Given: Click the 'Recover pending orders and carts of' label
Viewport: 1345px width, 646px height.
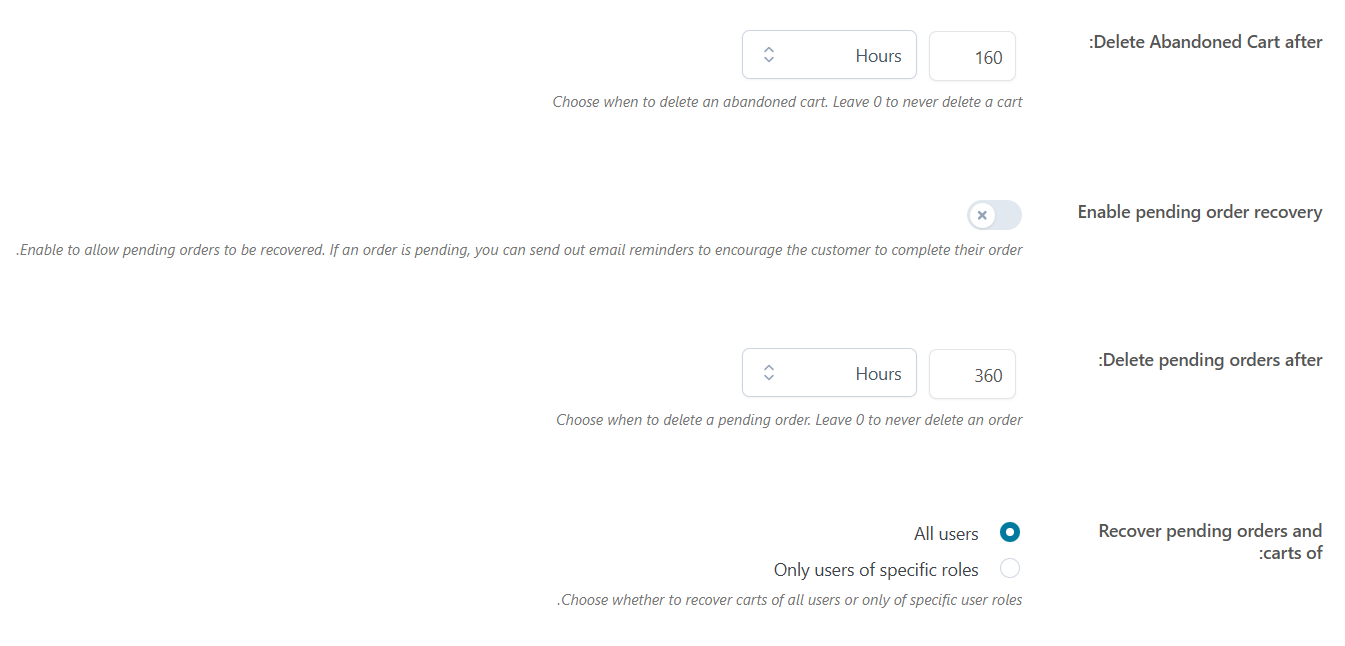Looking at the screenshot, I should pos(1210,541).
